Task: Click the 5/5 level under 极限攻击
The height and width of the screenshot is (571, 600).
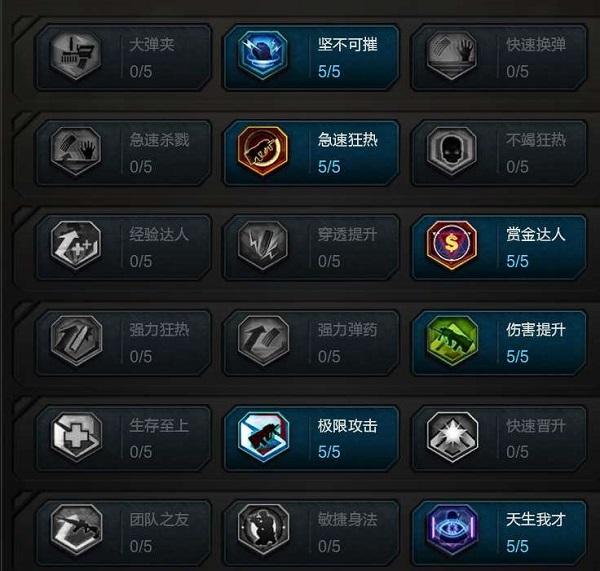Action: coord(329,452)
